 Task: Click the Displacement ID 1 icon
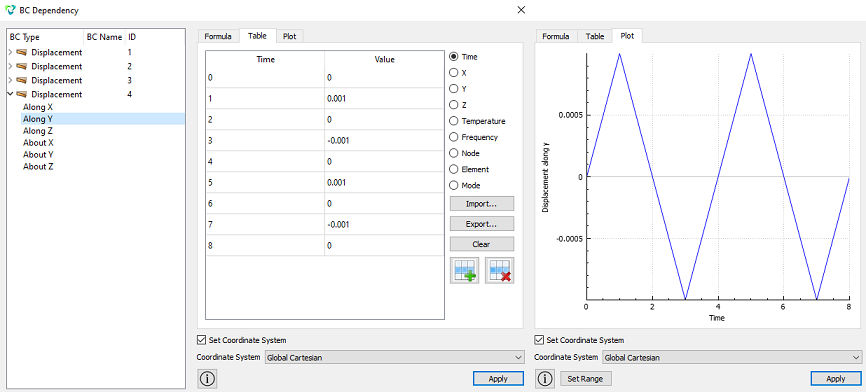click(22, 52)
